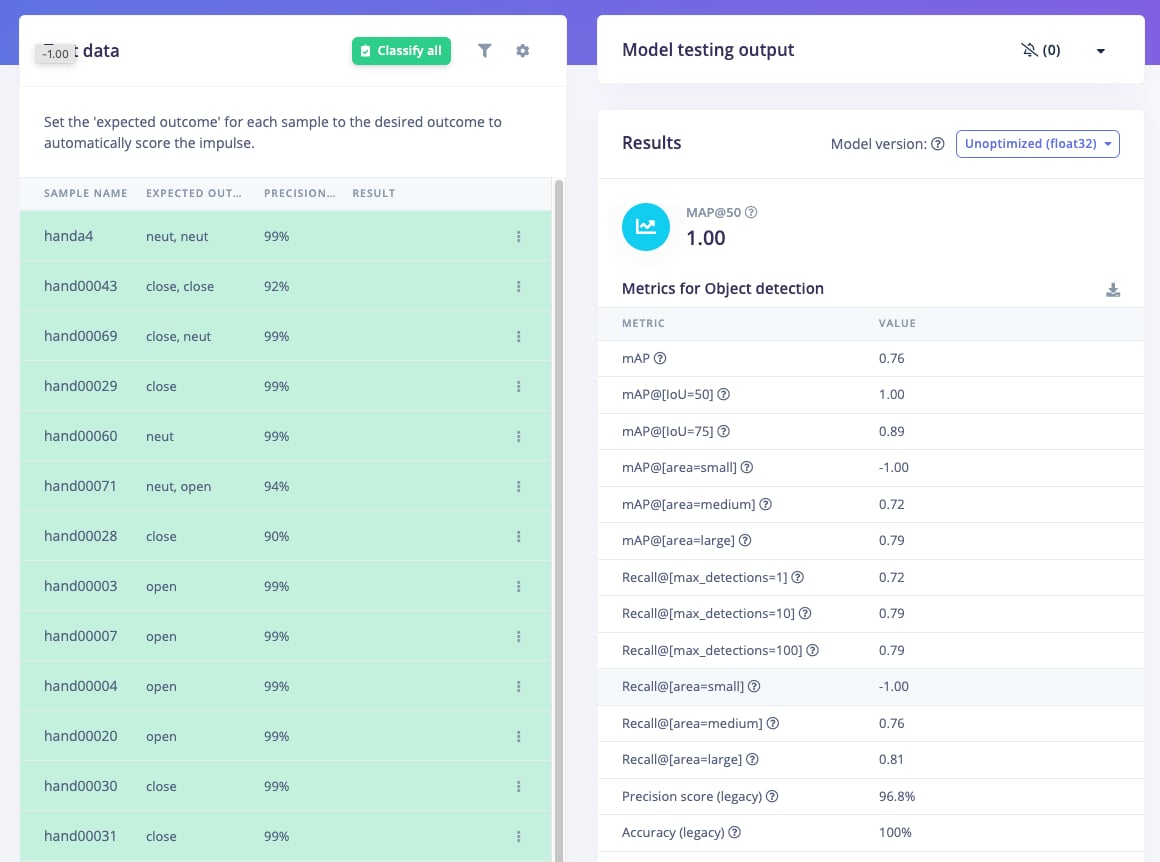Image resolution: width=1160 pixels, height=862 pixels.
Task: Click the MAP@50 chart icon
Action: [x=646, y=226]
